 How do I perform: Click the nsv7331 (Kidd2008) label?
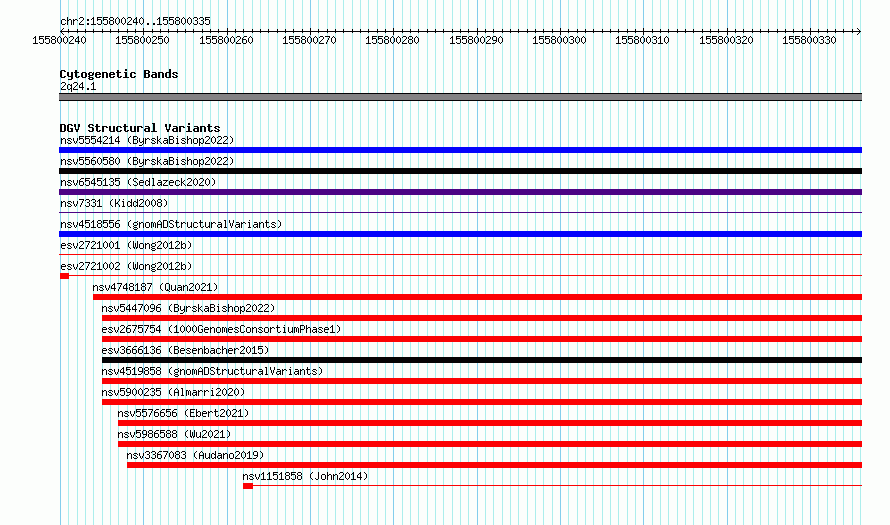coord(114,203)
